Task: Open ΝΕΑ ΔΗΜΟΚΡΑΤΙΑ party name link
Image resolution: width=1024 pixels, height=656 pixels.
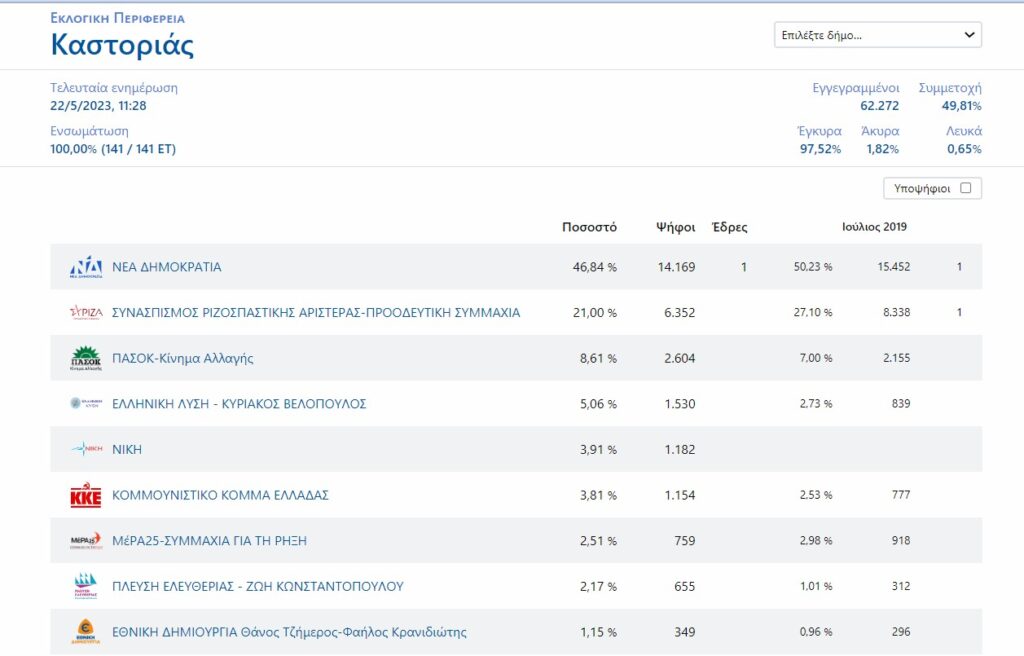Action: [x=166, y=267]
